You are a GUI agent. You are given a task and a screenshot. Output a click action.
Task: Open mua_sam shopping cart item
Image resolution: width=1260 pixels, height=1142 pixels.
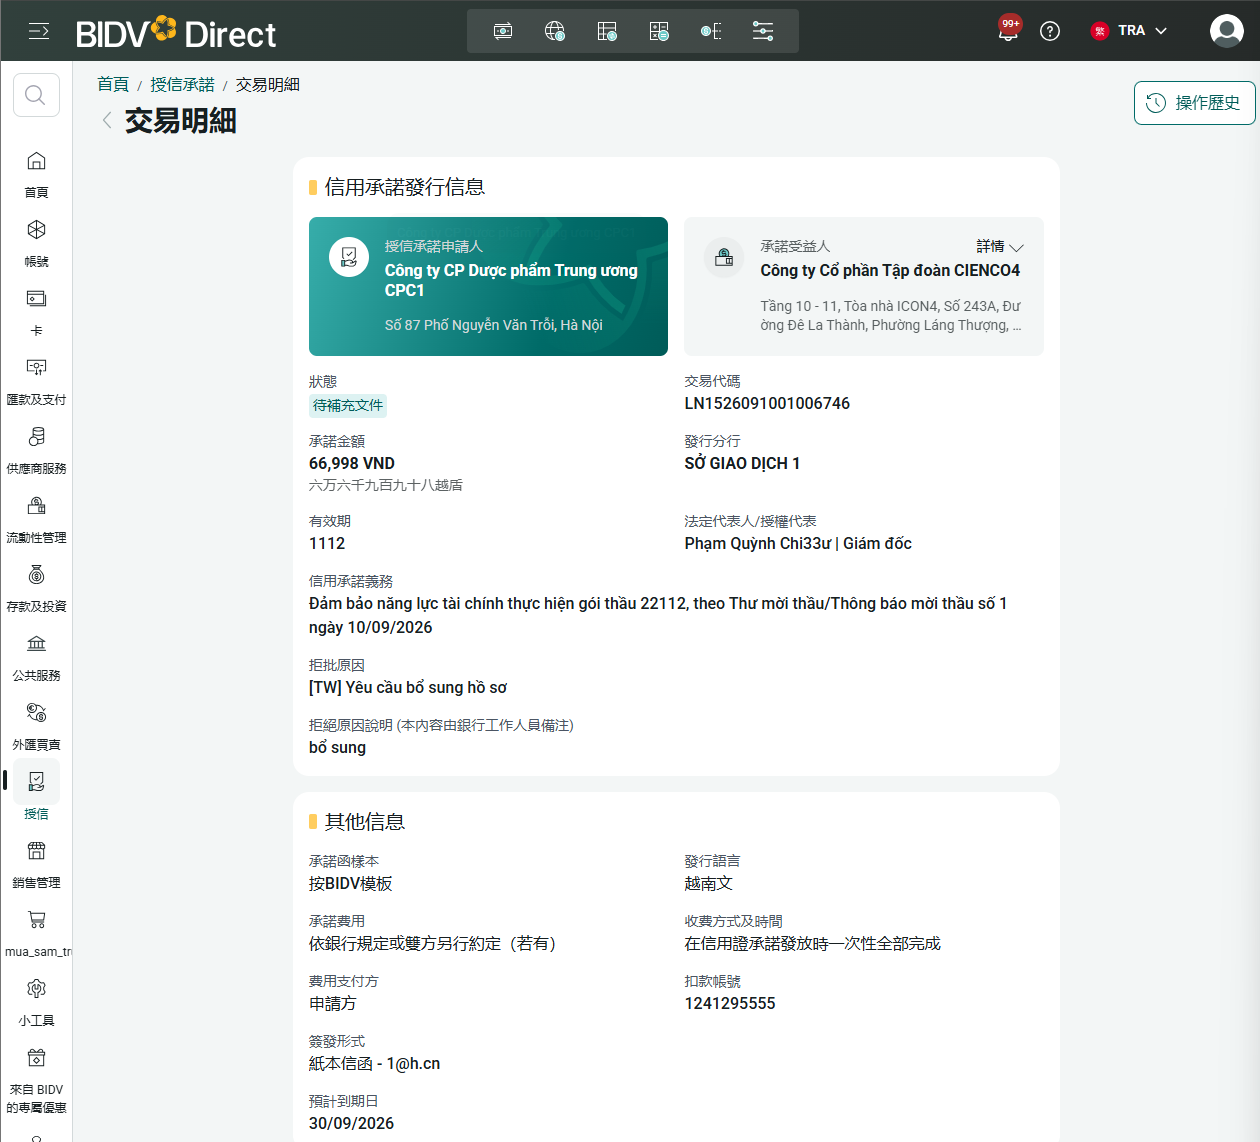[36, 932]
